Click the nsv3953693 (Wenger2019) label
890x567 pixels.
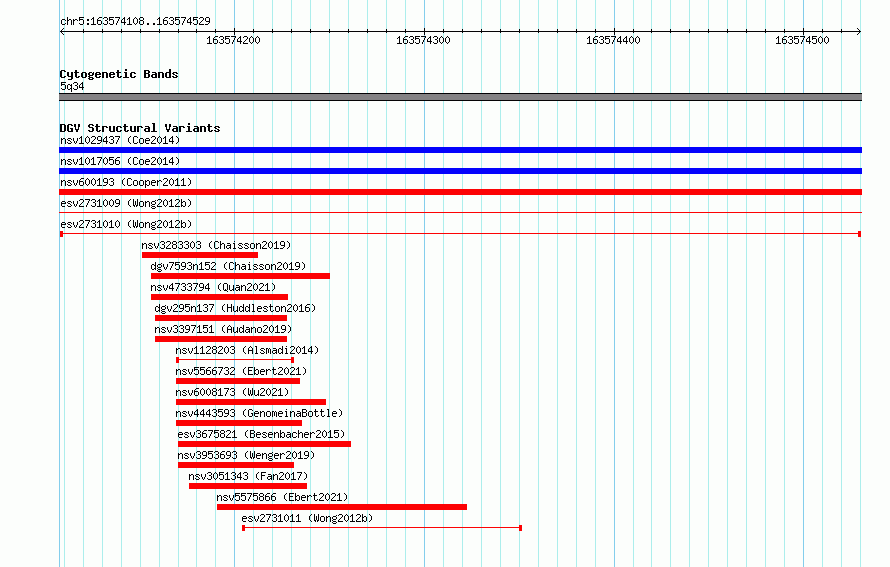click(246, 455)
